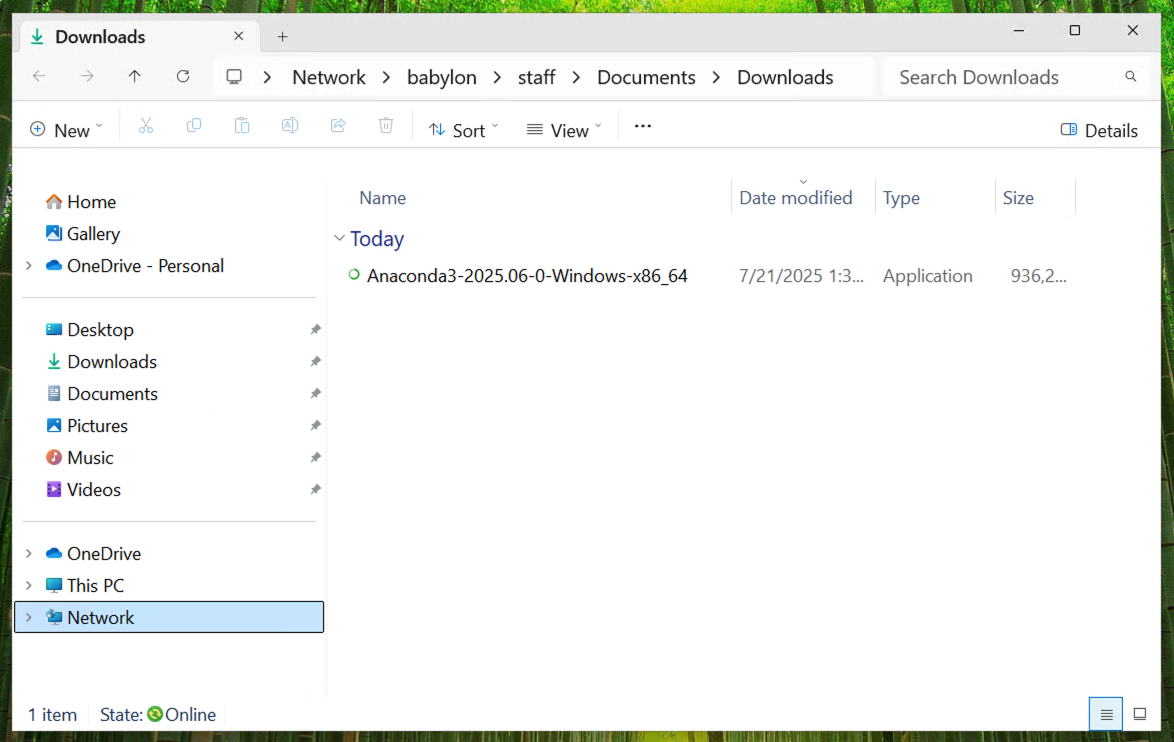Click OneDrive below the Videos entry
Viewport: 1174px width, 742px height.
point(103,553)
